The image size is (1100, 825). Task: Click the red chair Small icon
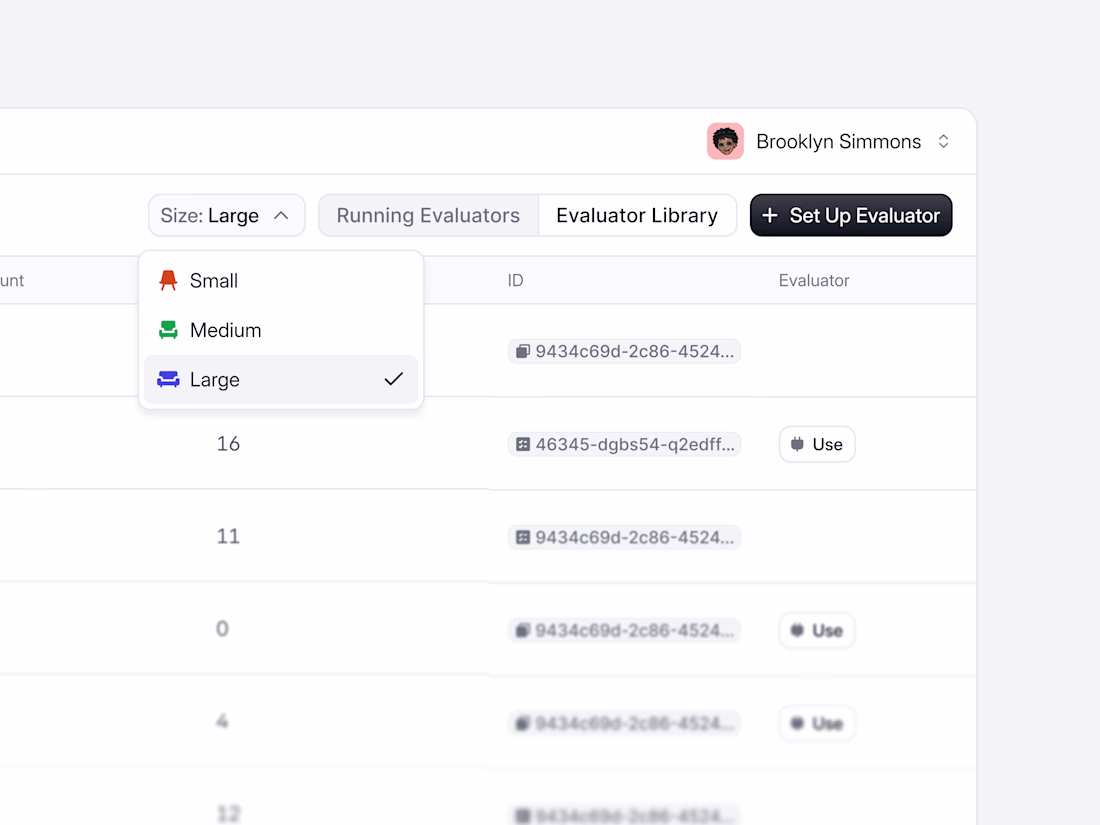tap(168, 281)
